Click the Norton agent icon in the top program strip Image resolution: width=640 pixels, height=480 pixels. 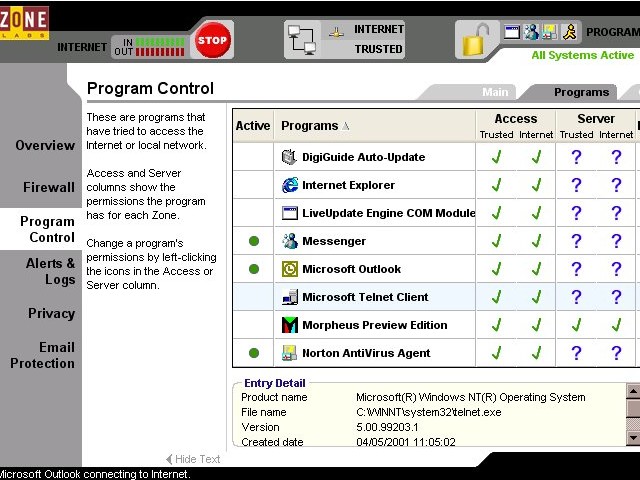(x=550, y=32)
